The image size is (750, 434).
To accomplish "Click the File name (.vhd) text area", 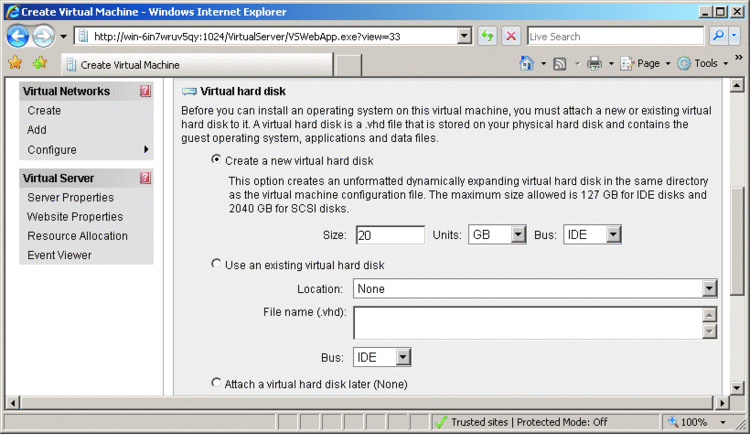I will [x=528, y=323].
